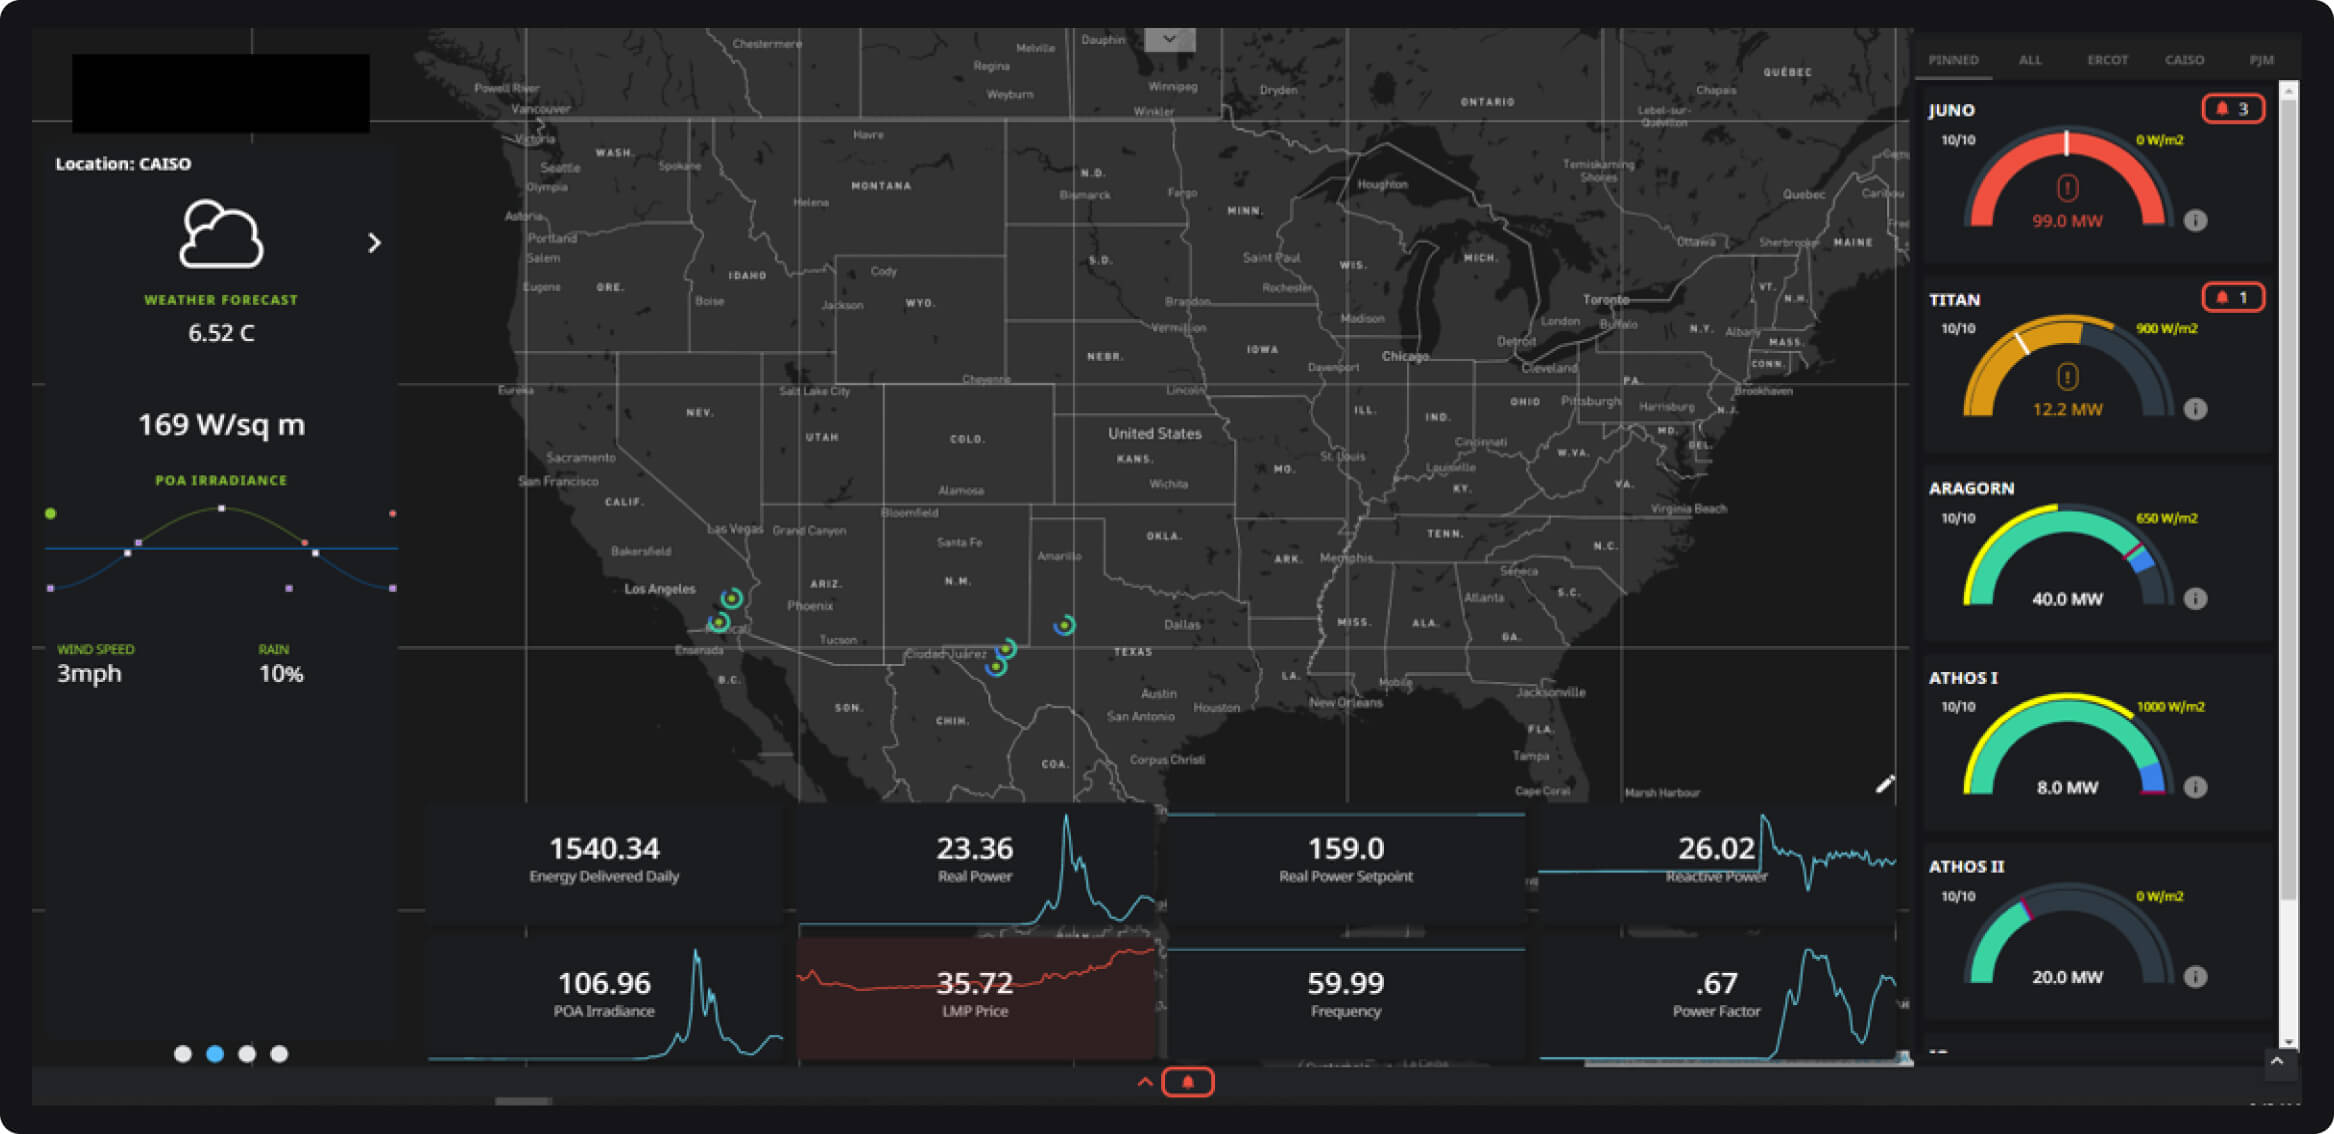The image size is (2334, 1134).
Task: Select the second carousel dot in weather panel
Action: click(215, 1054)
